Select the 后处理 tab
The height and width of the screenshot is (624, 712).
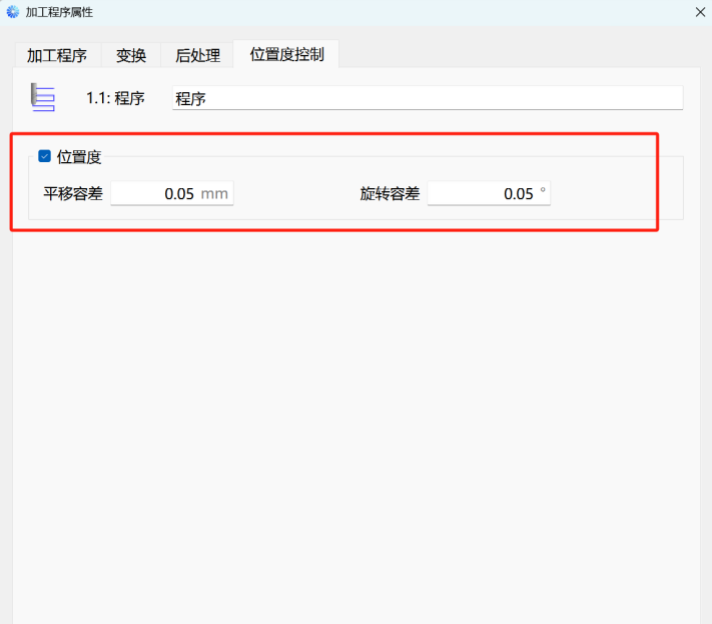[198, 55]
